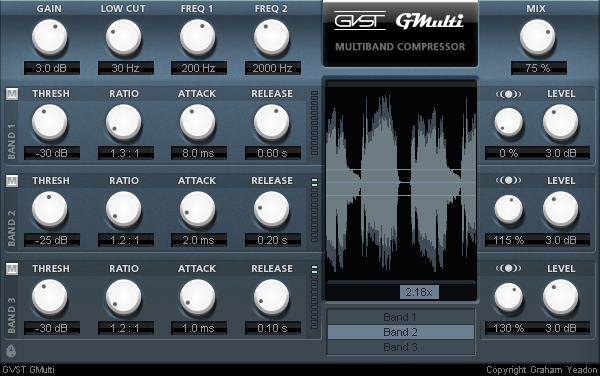The image size is (600, 376).
Task: Select Band 1 in the display list
Action: tap(401, 317)
